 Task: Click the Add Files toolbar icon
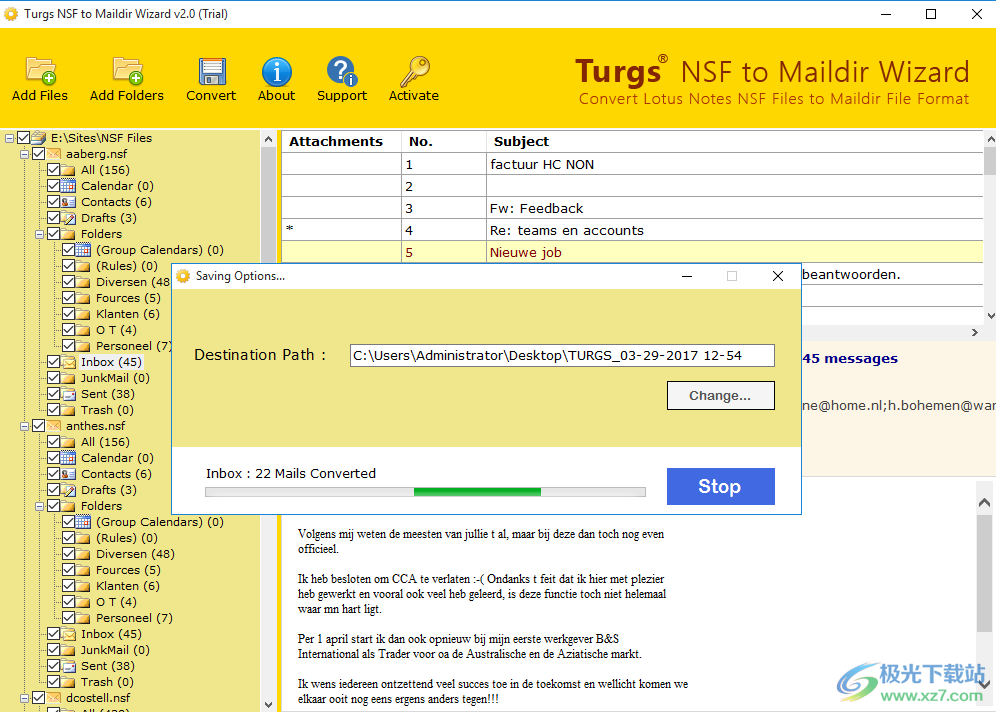pyautogui.click(x=41, y=71)
